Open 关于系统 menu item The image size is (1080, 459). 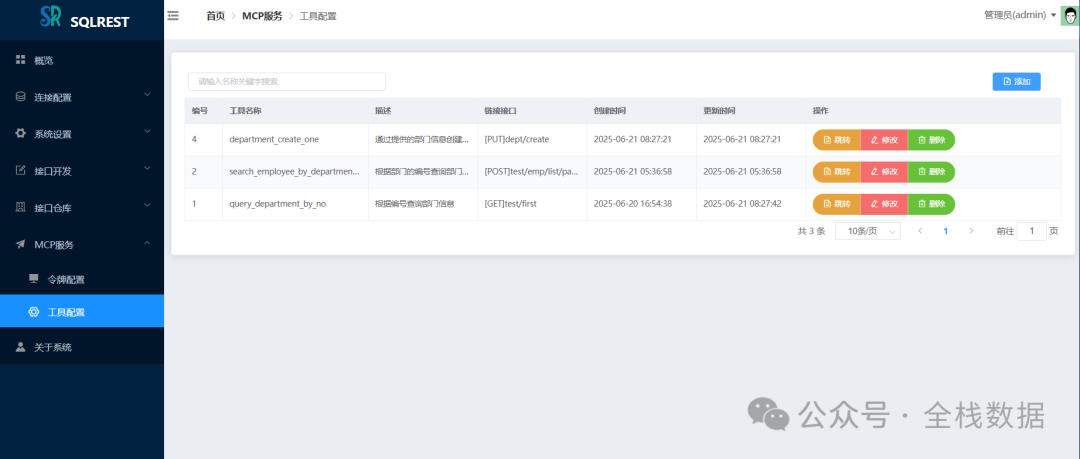[82, 347]
